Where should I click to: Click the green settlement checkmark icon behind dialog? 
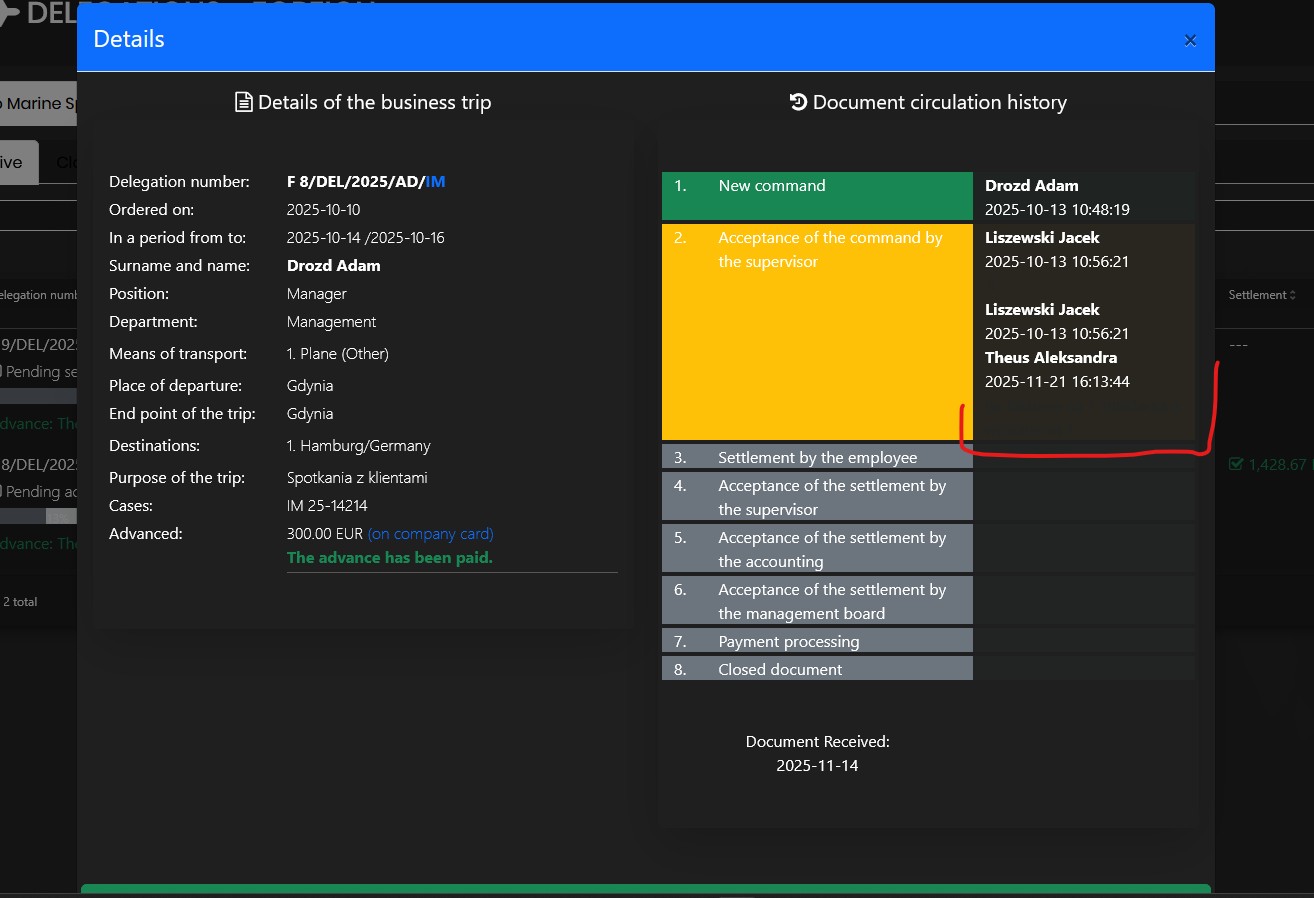(1235, 464)
